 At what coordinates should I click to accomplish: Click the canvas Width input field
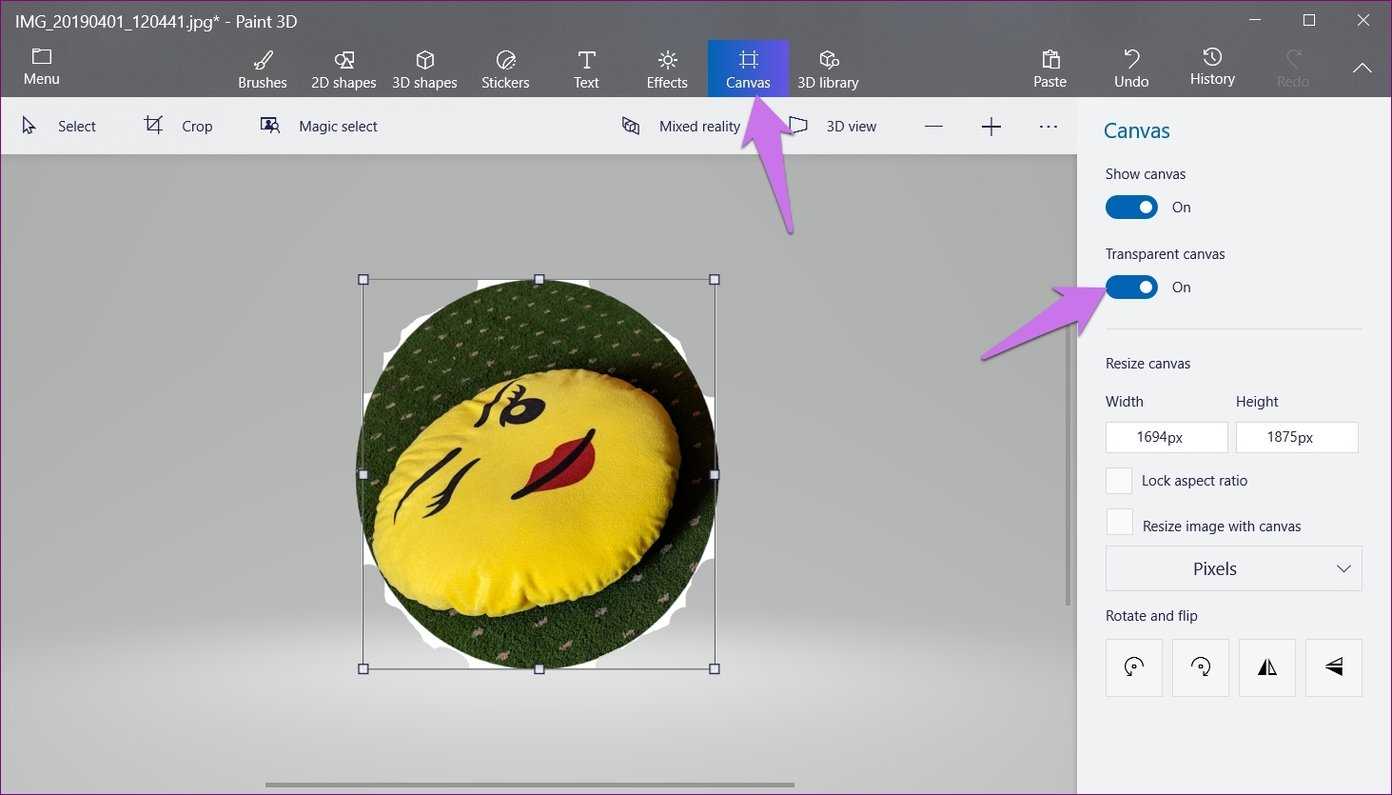point(1166,437)
